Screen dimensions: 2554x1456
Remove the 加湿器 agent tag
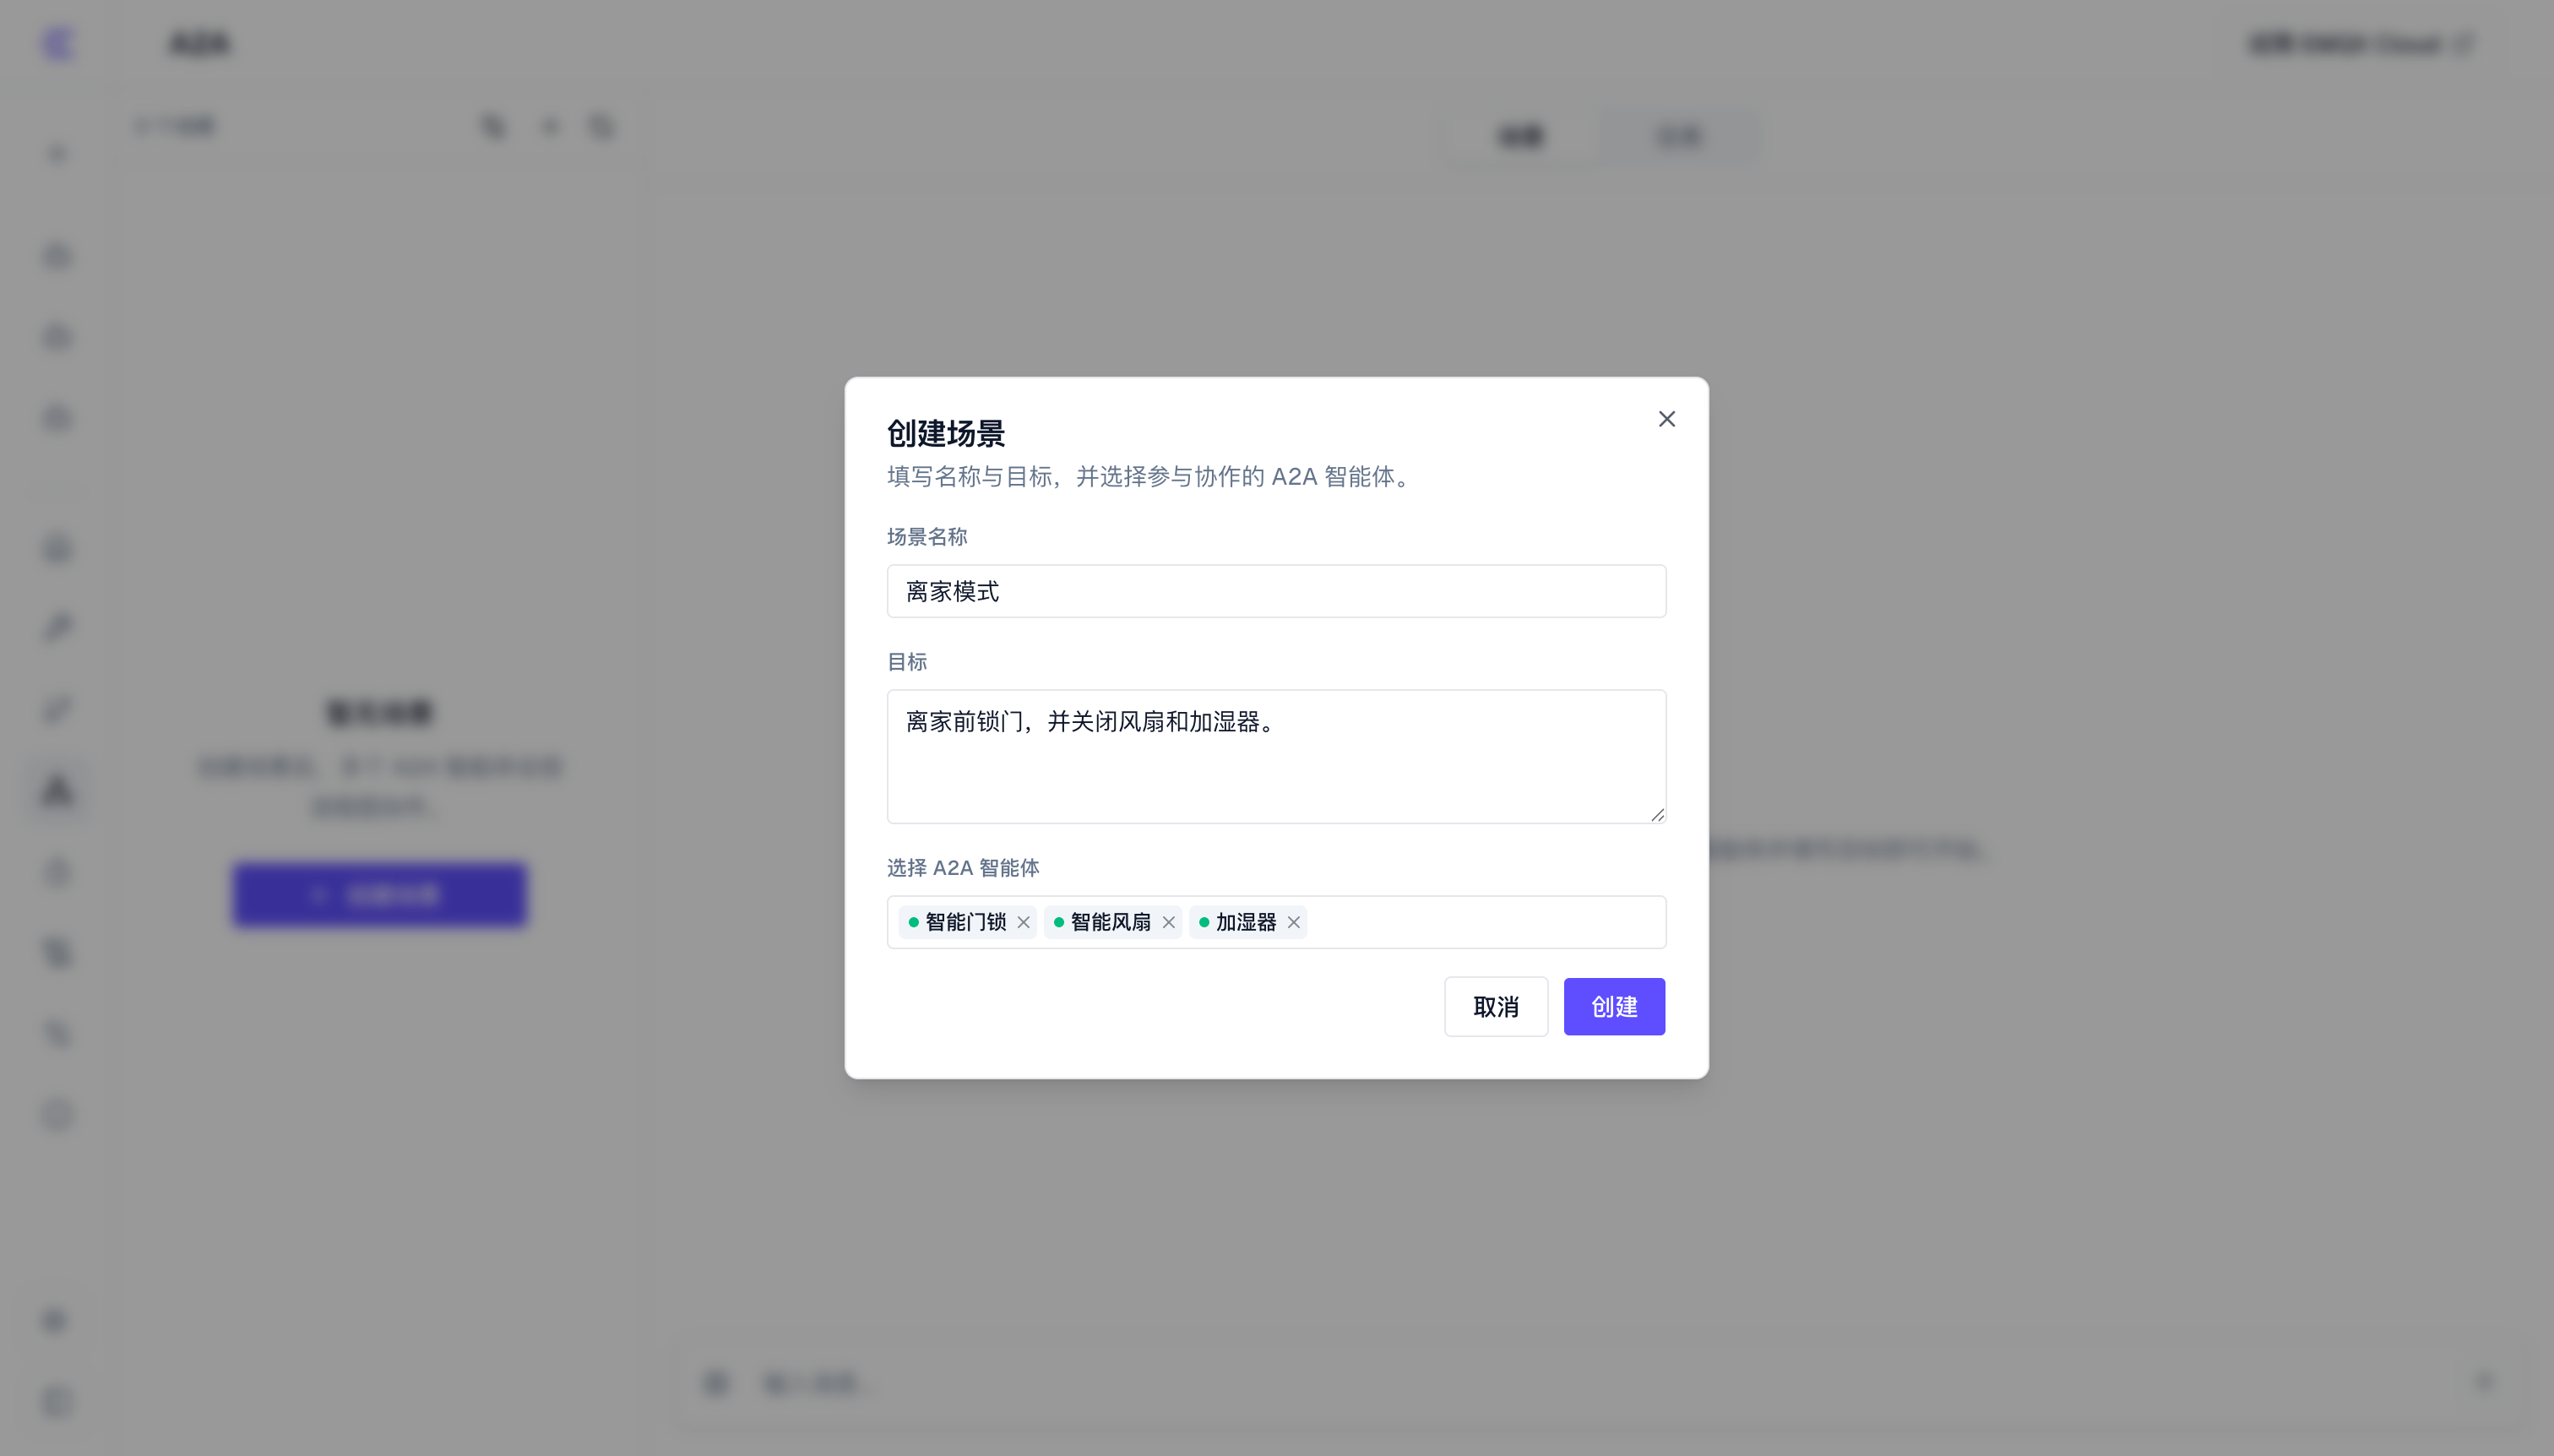coord(1293,922)
